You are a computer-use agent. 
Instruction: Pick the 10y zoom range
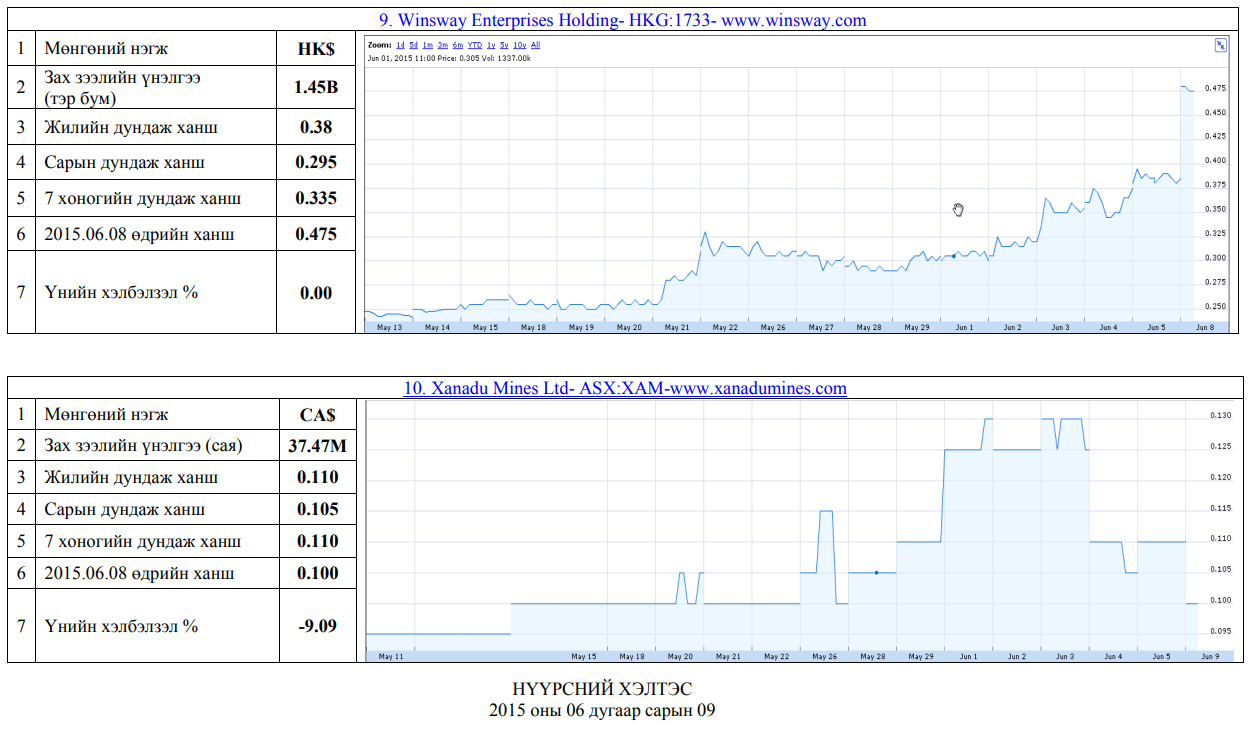coord(520,45)
